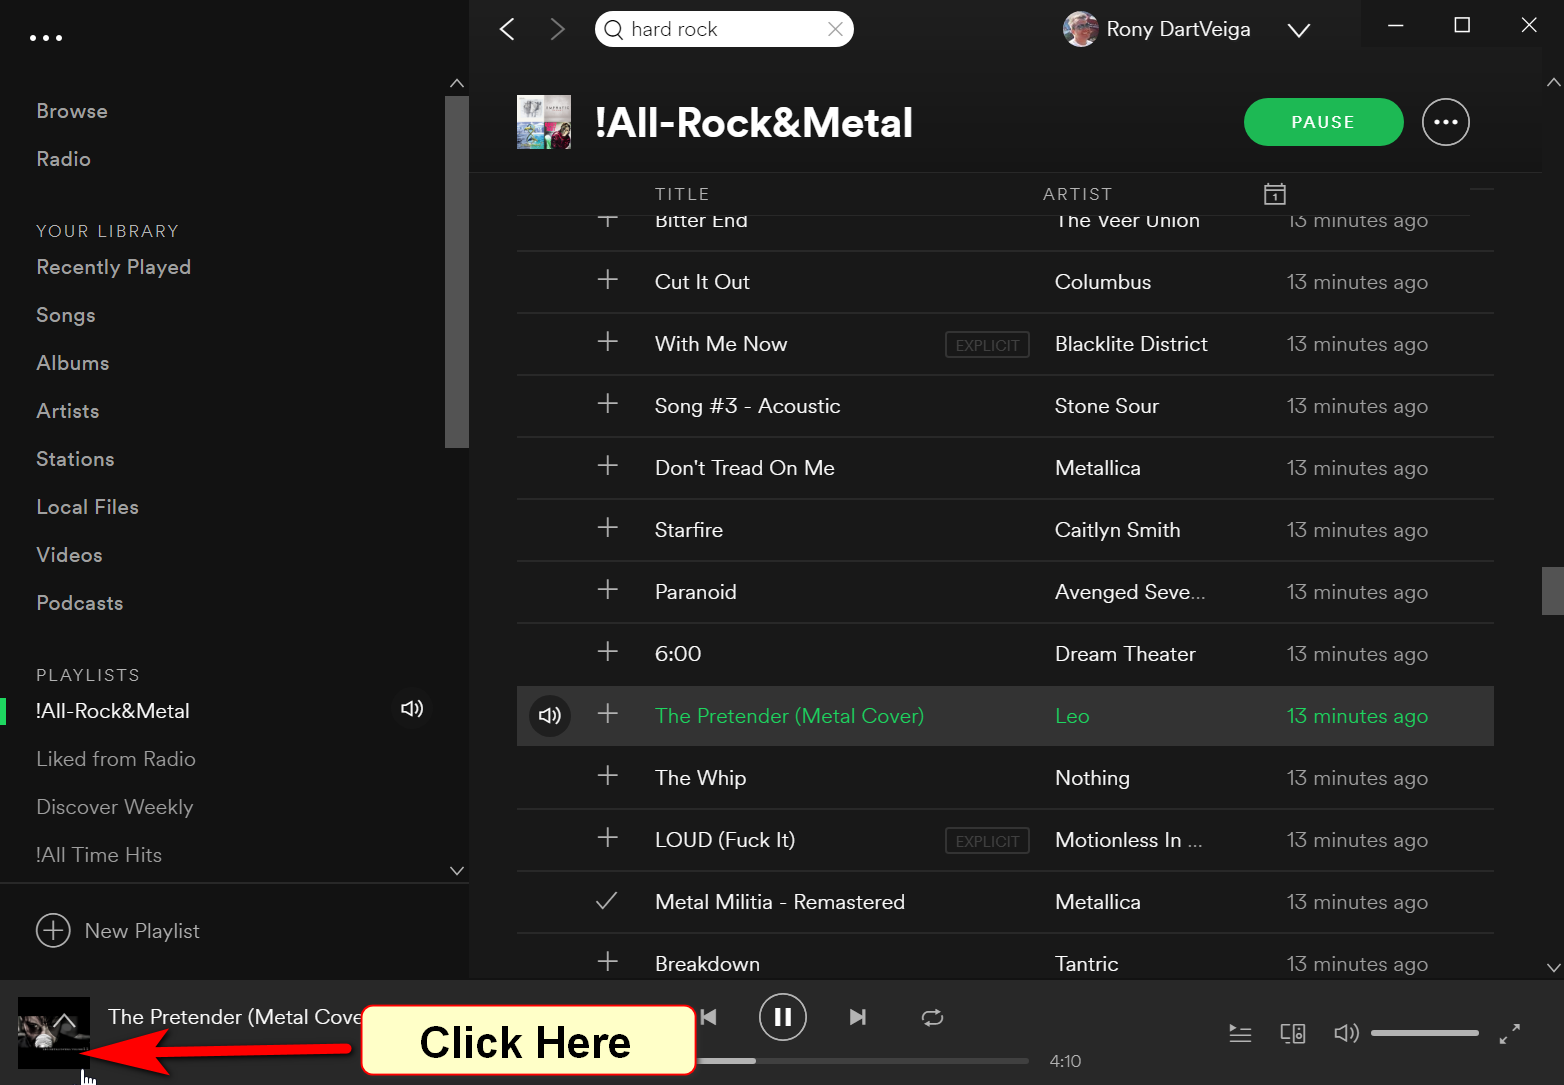Open the three-dot app menu

[46, 38]
